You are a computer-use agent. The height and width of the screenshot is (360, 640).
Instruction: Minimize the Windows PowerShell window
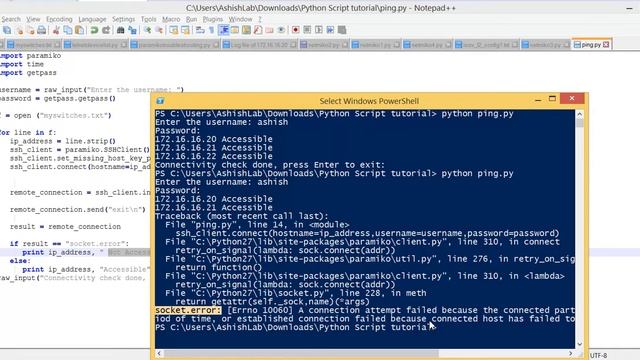coord(538,100)
